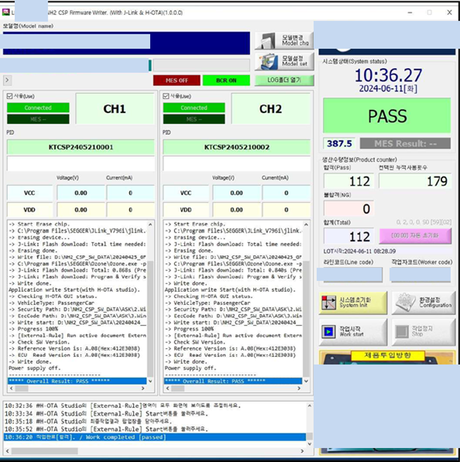The height and width of the screenshot is (462, 460).
Task: Click CH1 VDD voltage value
Action: pos(81,210)
